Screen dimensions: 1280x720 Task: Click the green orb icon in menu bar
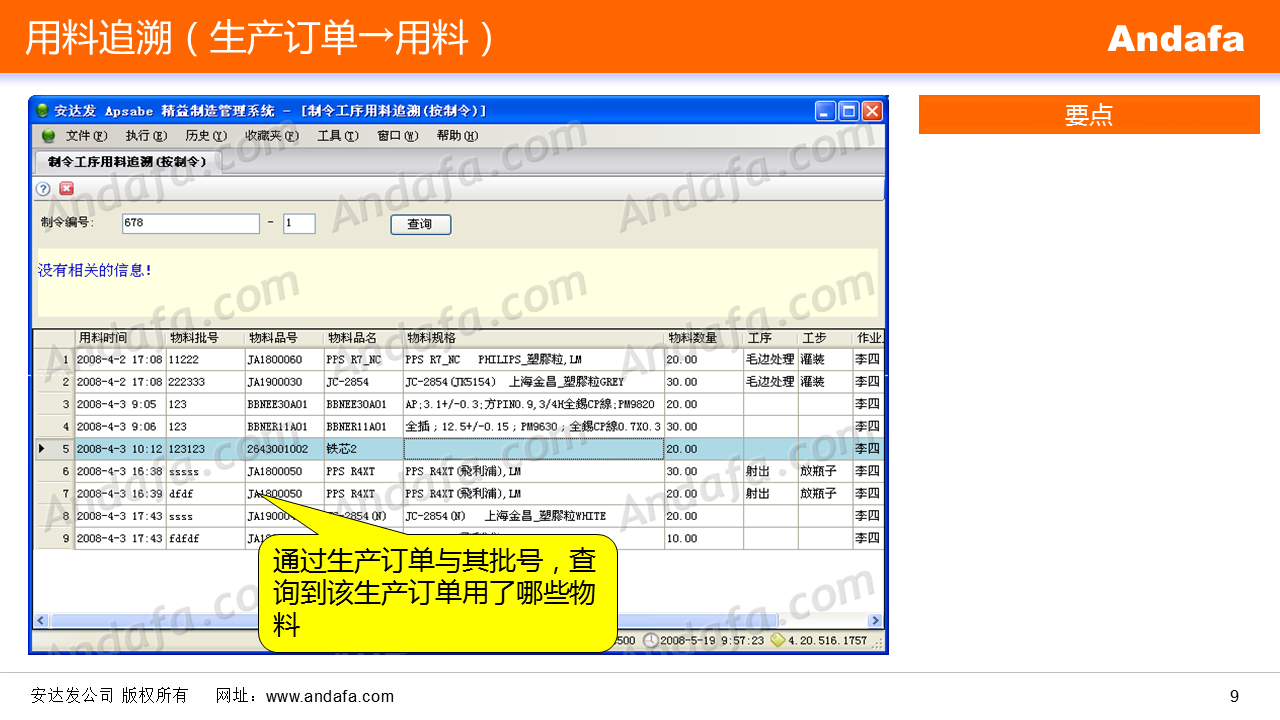[48, 136]
